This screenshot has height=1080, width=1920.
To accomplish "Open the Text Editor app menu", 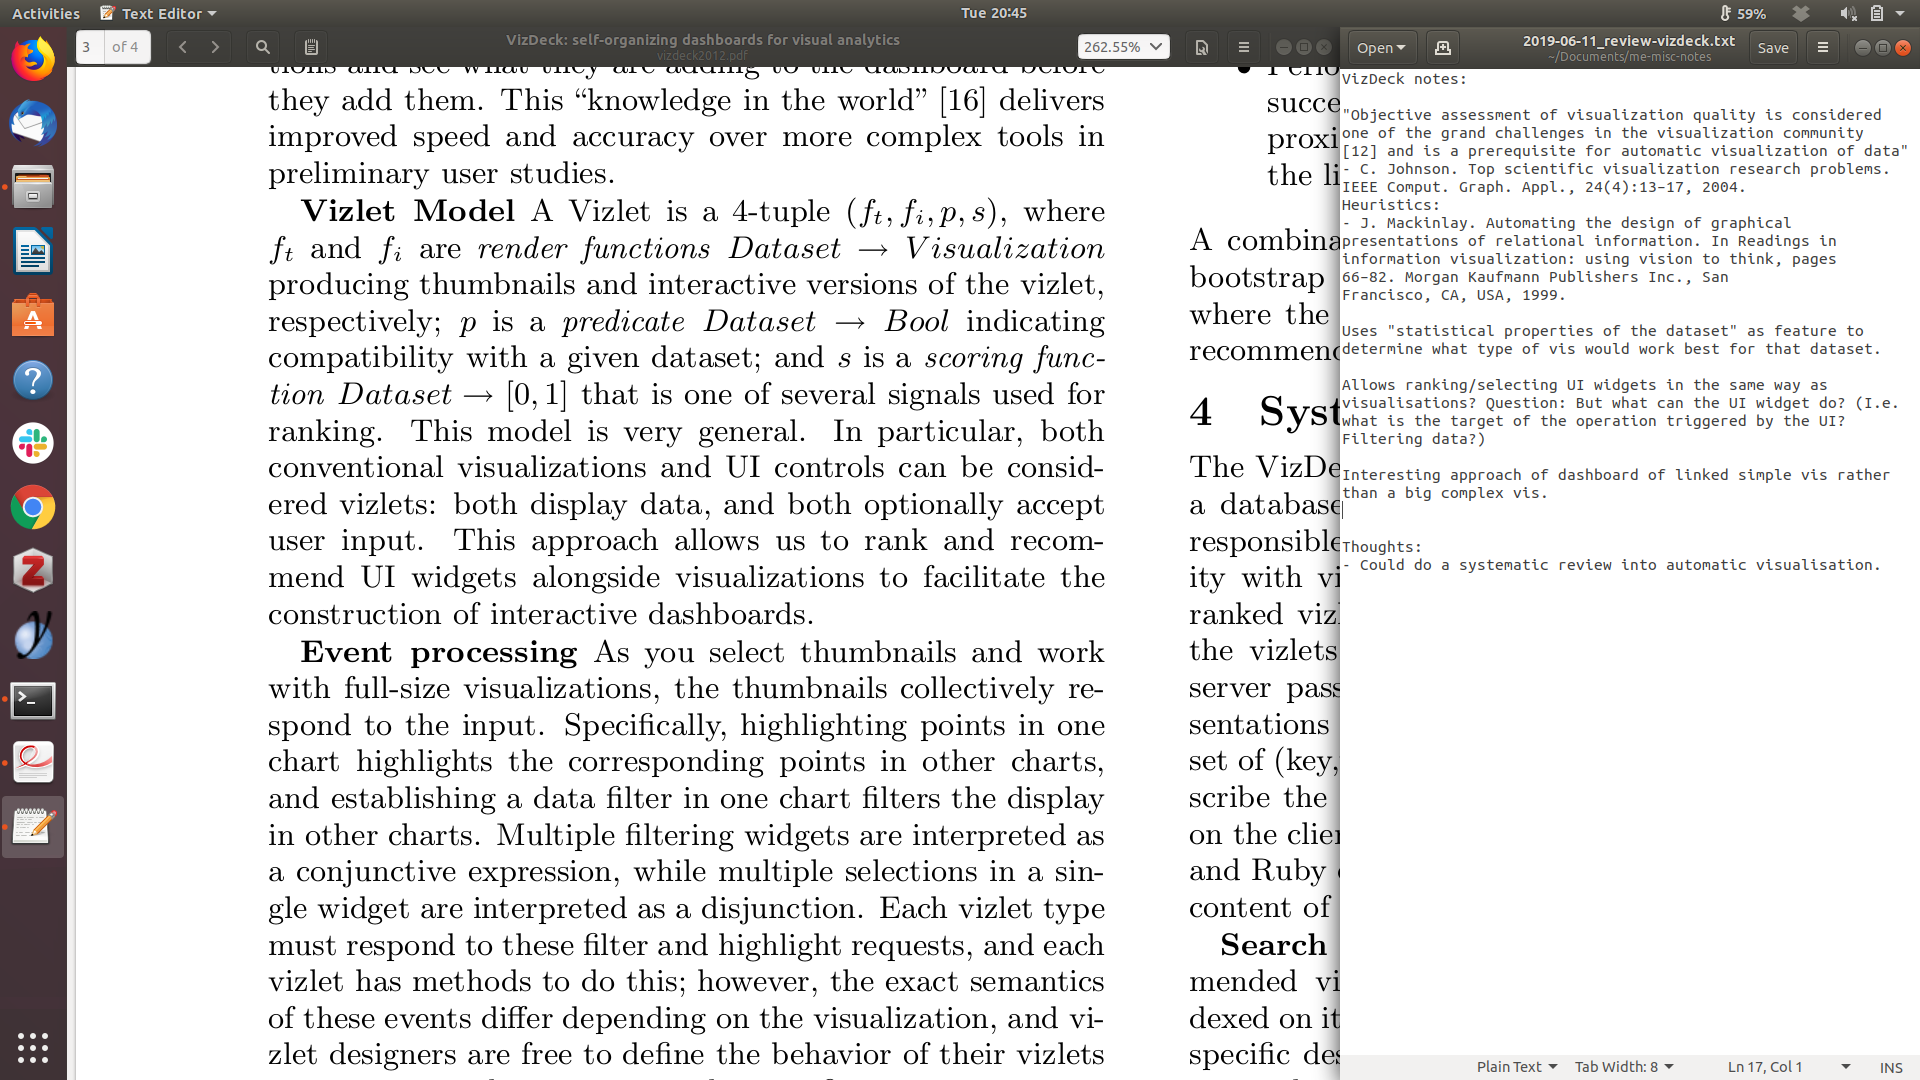I will (159, 13).
